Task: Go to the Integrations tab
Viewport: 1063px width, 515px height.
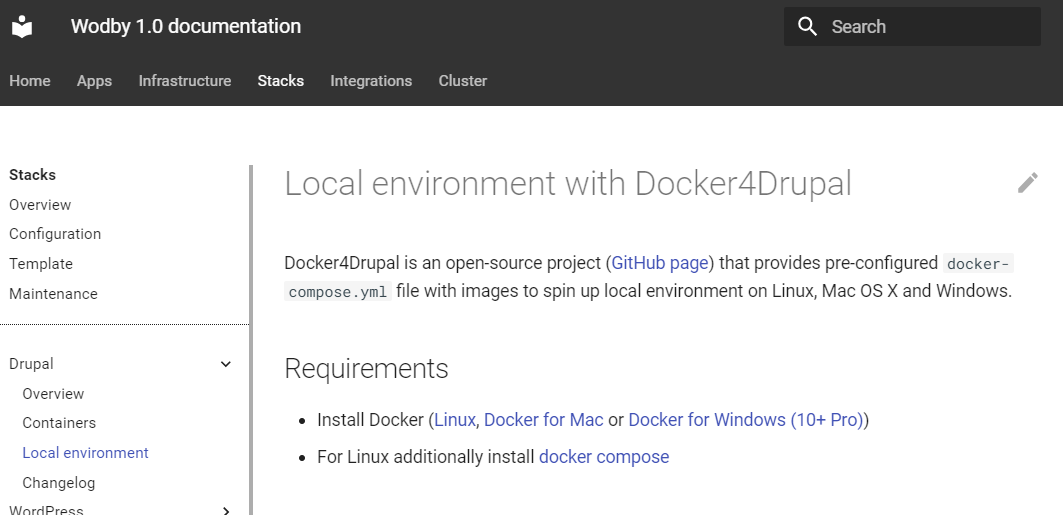Action: click(371, 81)
